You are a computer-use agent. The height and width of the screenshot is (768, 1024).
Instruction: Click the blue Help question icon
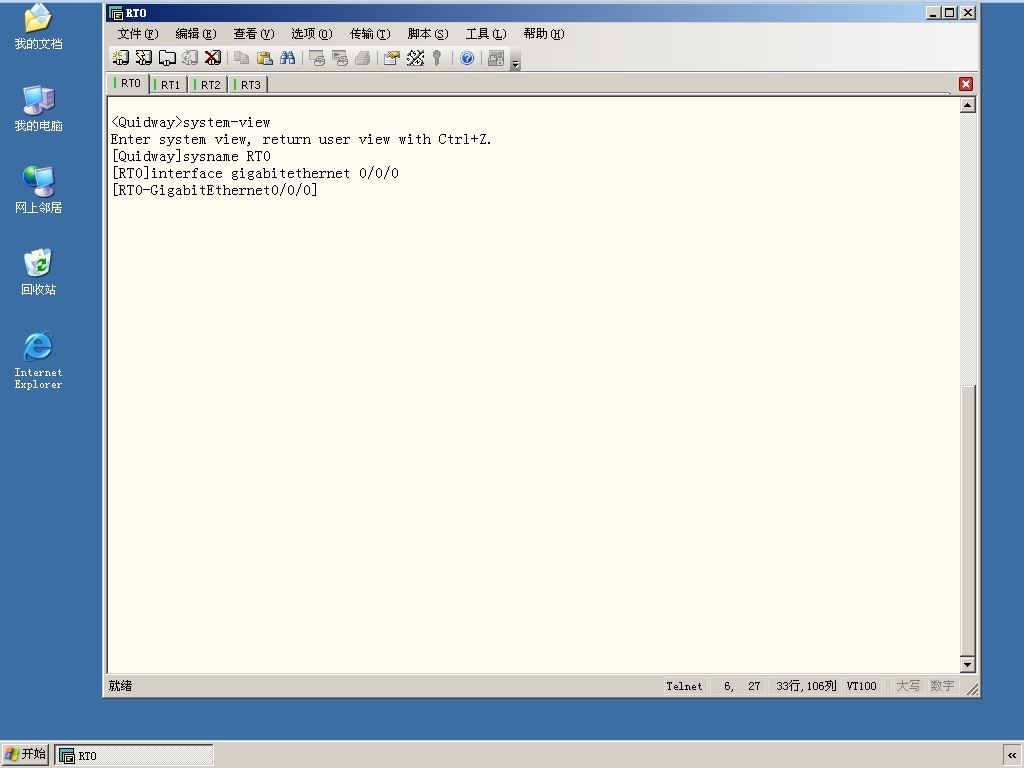coord(467,58)
